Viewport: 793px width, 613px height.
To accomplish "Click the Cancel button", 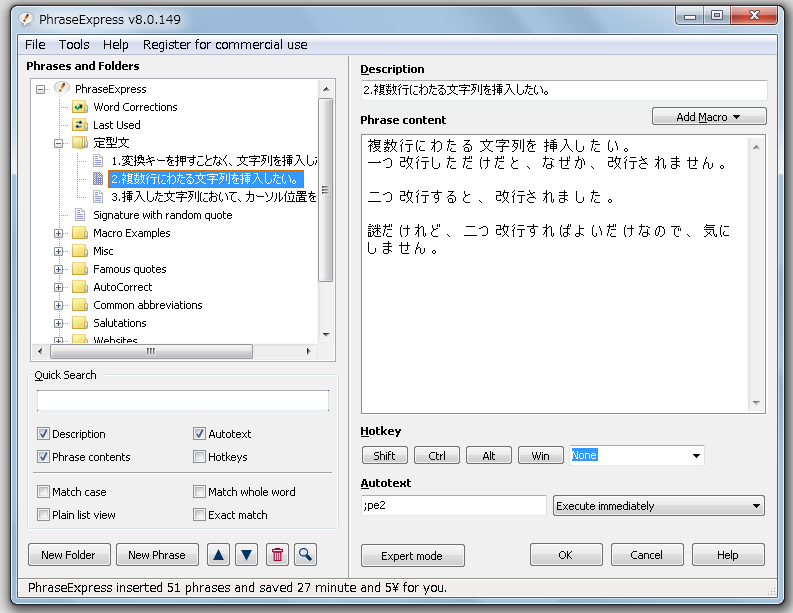I will coord(647,555).
